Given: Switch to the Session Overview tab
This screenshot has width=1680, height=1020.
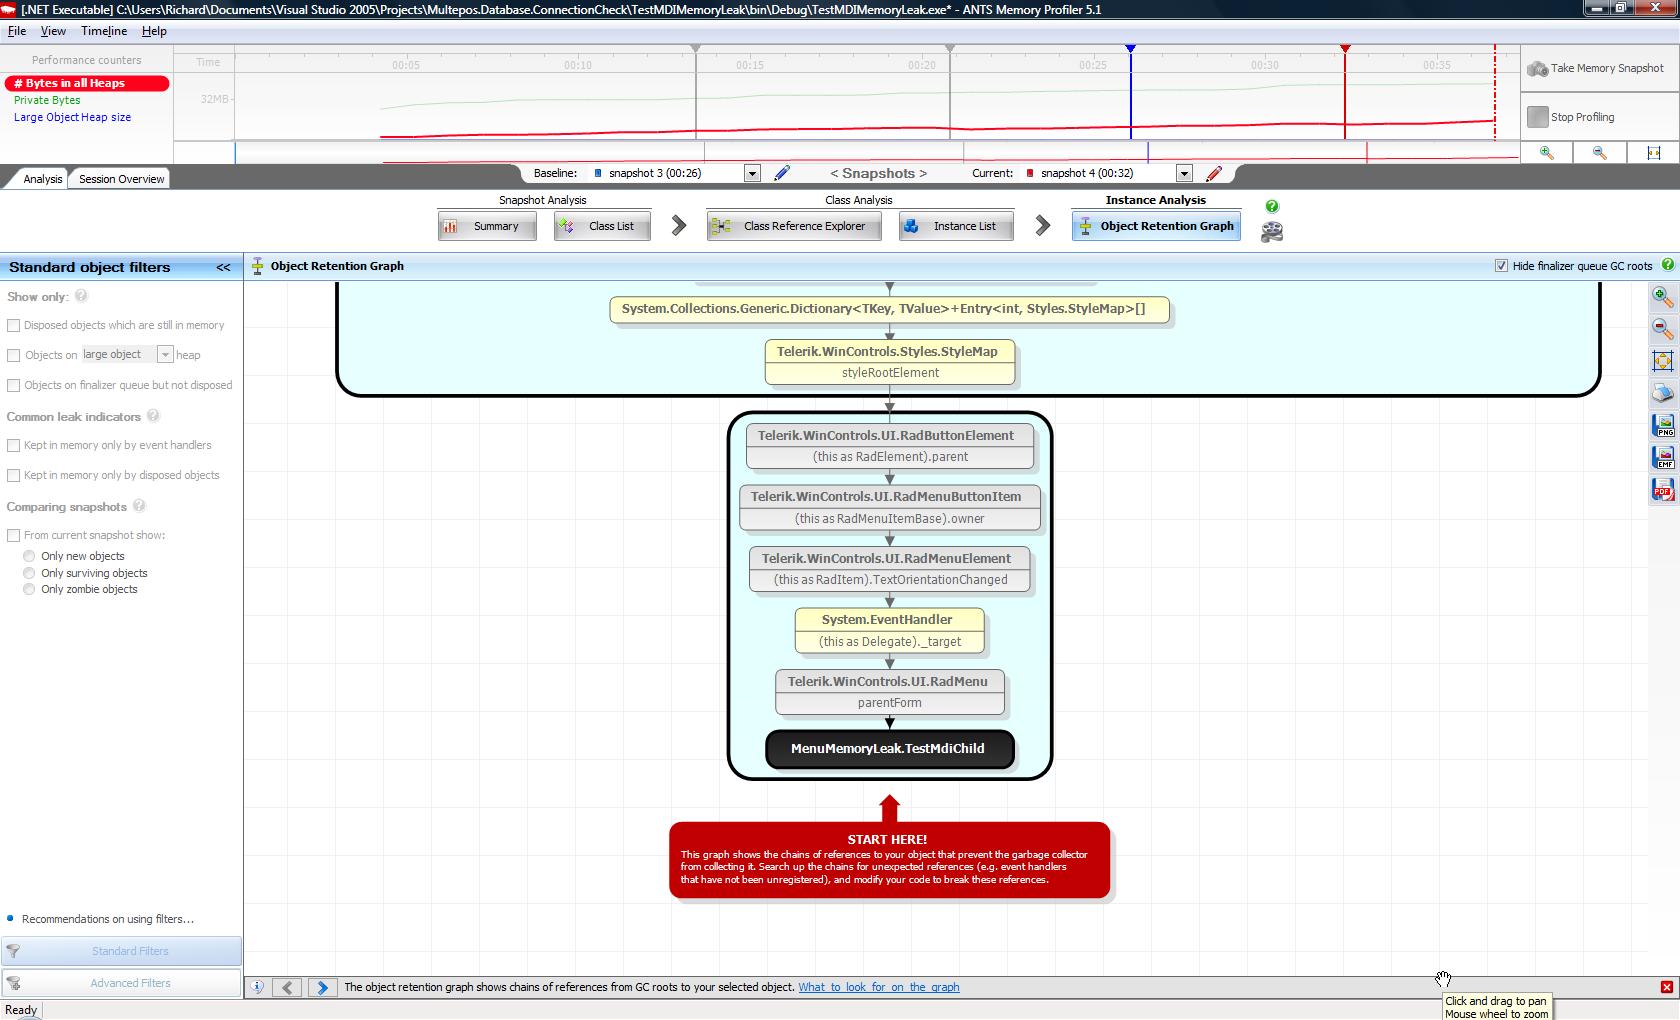Looking at the screenshot, I should point(121,179).
